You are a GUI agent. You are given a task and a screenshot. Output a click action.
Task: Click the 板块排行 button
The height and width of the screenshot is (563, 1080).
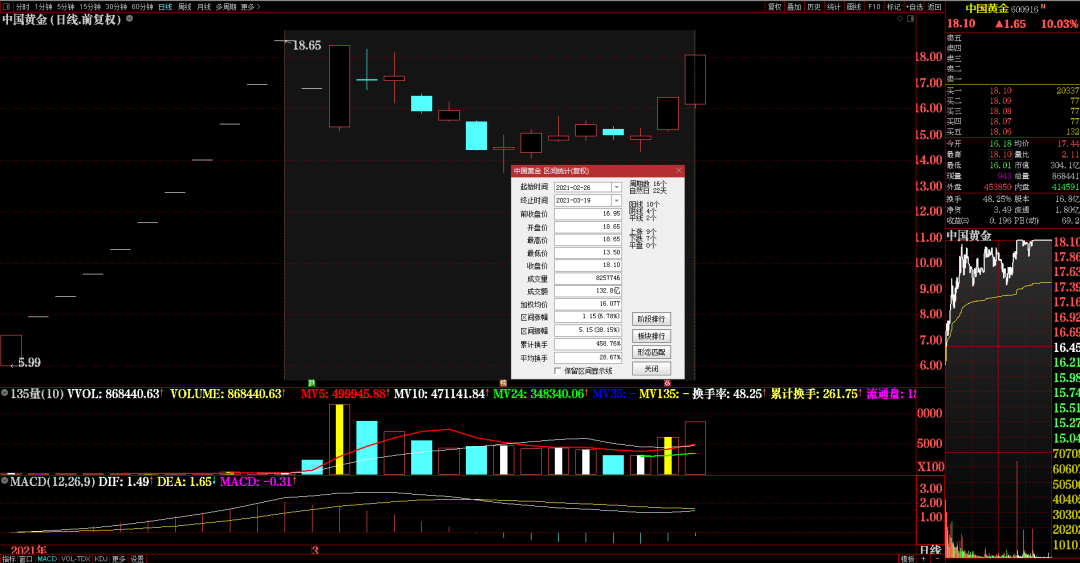click(652, 336)
